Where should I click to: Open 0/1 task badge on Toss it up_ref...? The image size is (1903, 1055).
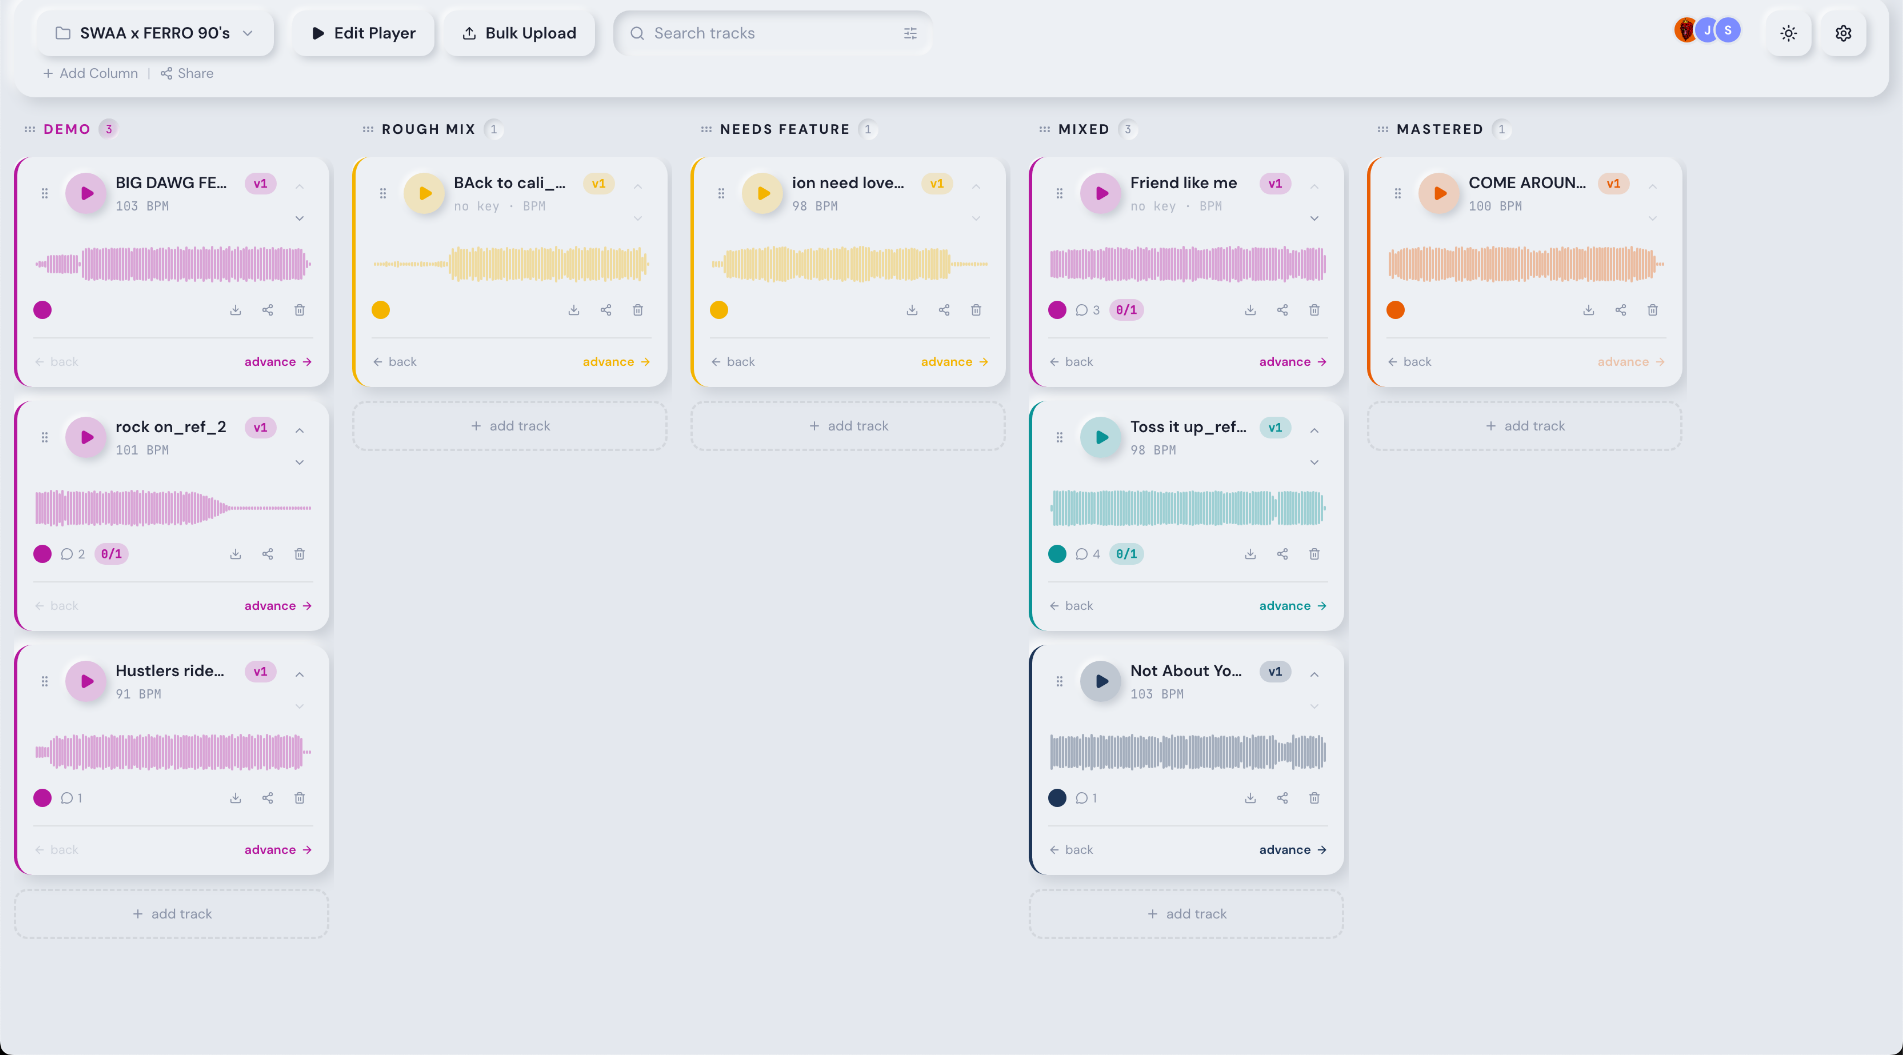pos(1126,554)
